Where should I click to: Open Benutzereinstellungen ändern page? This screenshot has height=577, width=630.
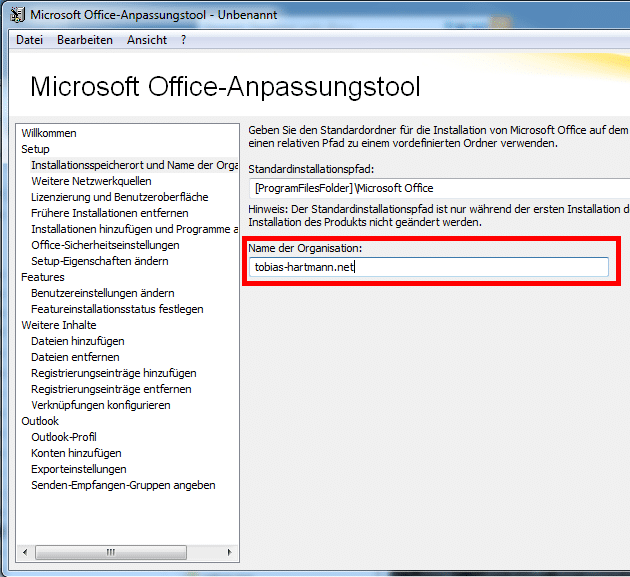click(103, 293)
